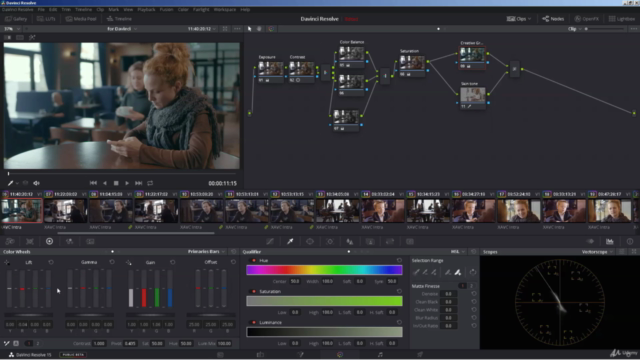The height and width of the screenshot is (360, 640).
Task: Click the qualifier eyedropper under the viewer
Action: tap(11, 183)
